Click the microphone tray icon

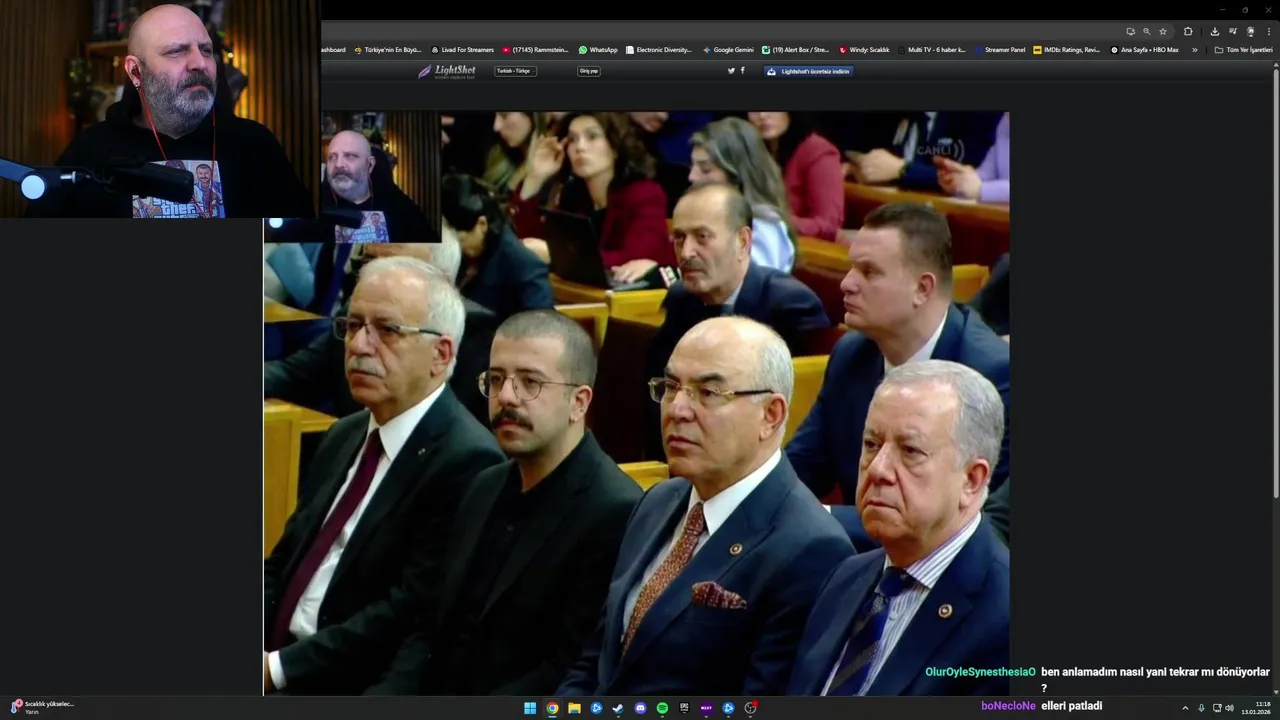tap(1201, 708)
